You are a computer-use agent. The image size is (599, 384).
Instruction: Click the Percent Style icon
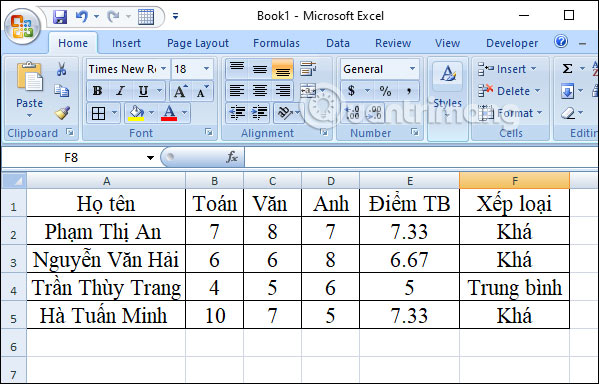385,91
